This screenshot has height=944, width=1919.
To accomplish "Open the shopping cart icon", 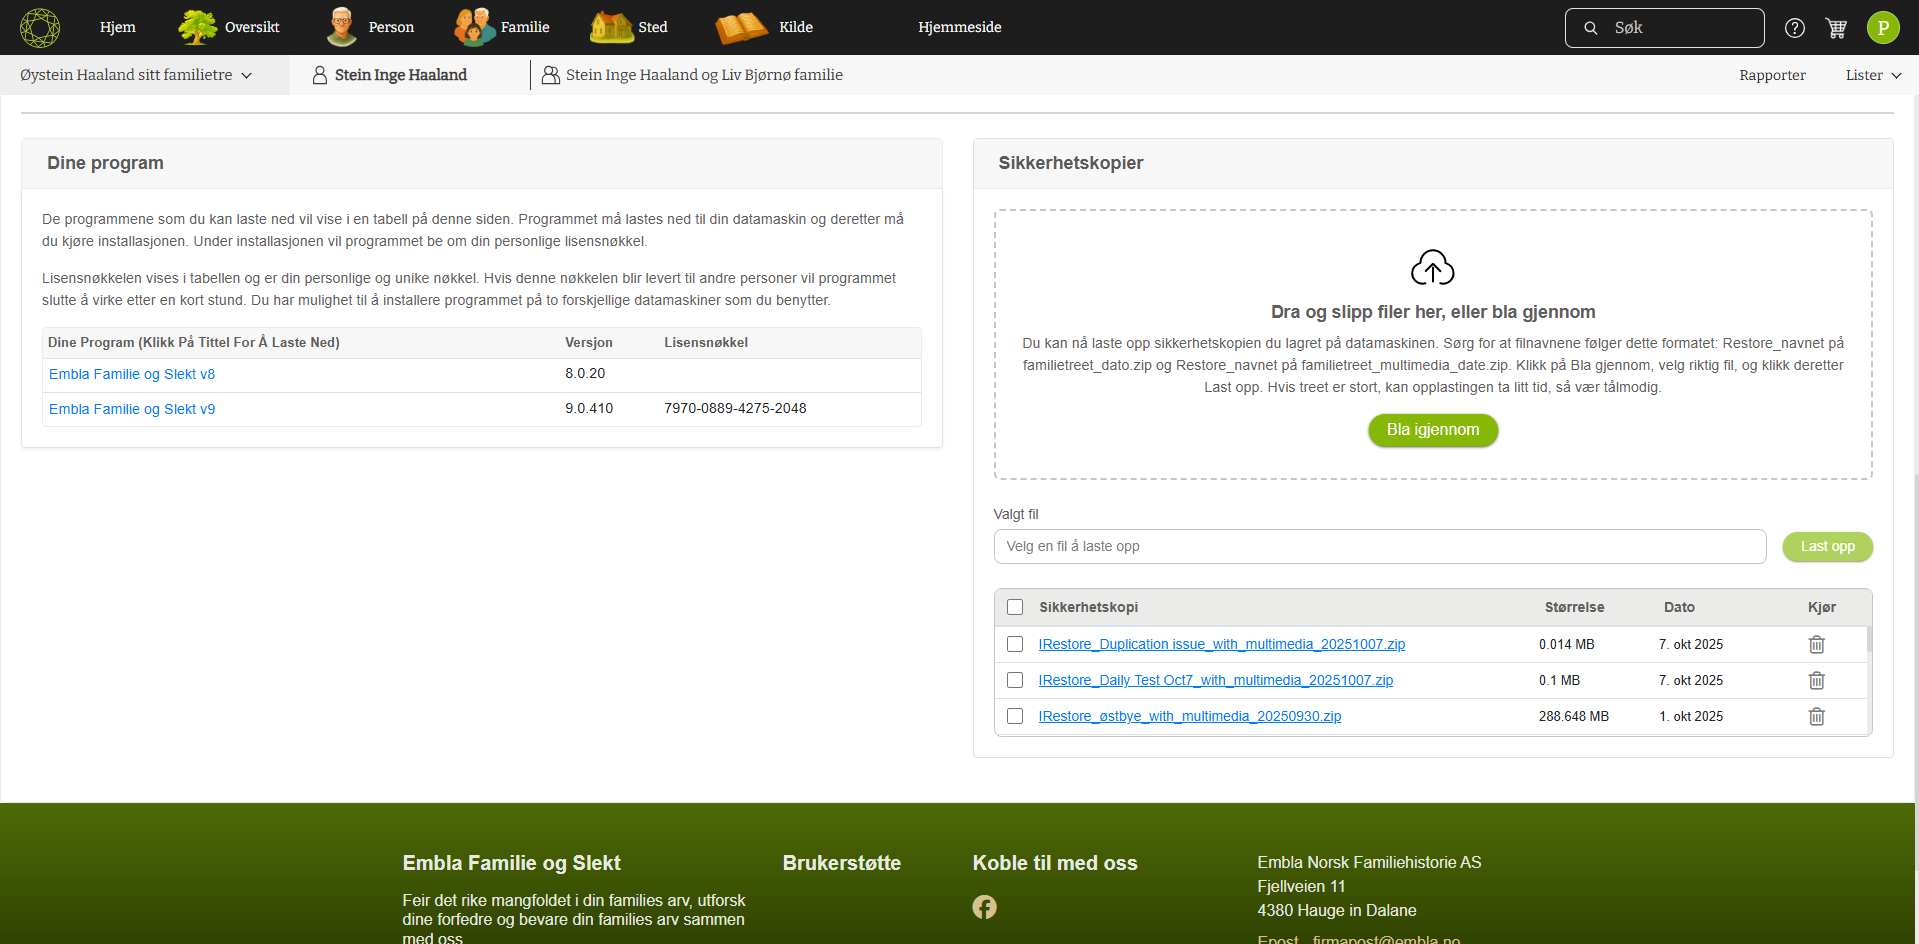I will 1836,28.
